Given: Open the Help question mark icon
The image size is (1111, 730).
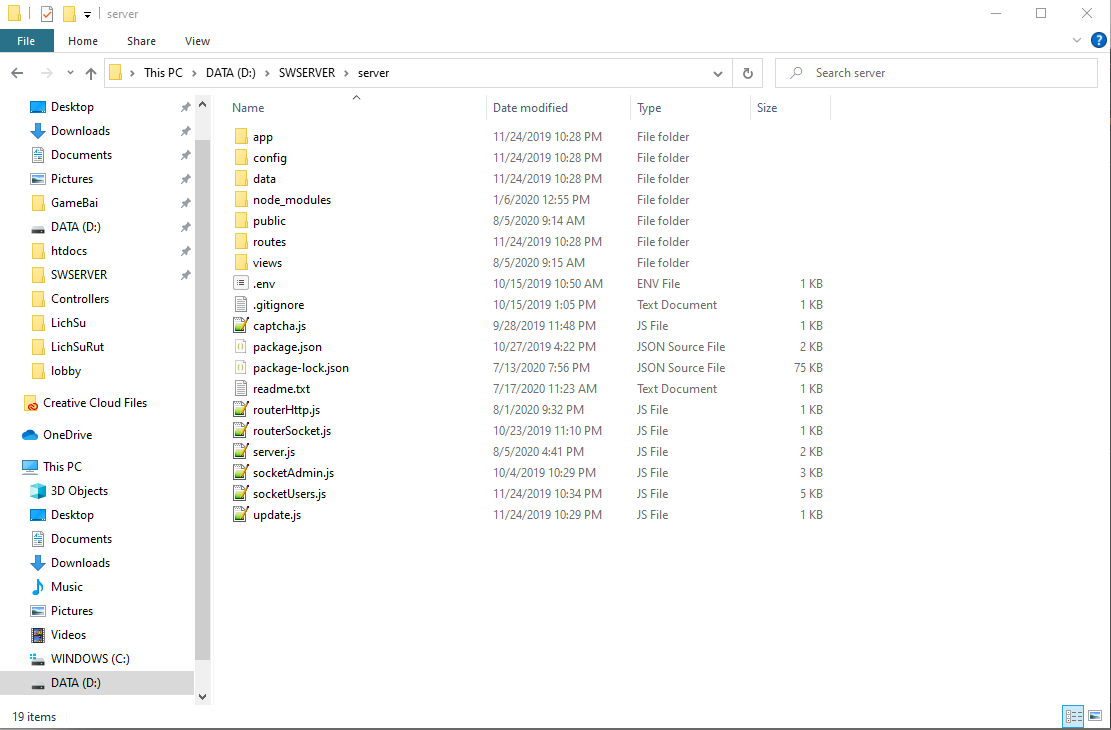Looking at the screenshot, I should pyautogui.click(x=1098, y=40).
